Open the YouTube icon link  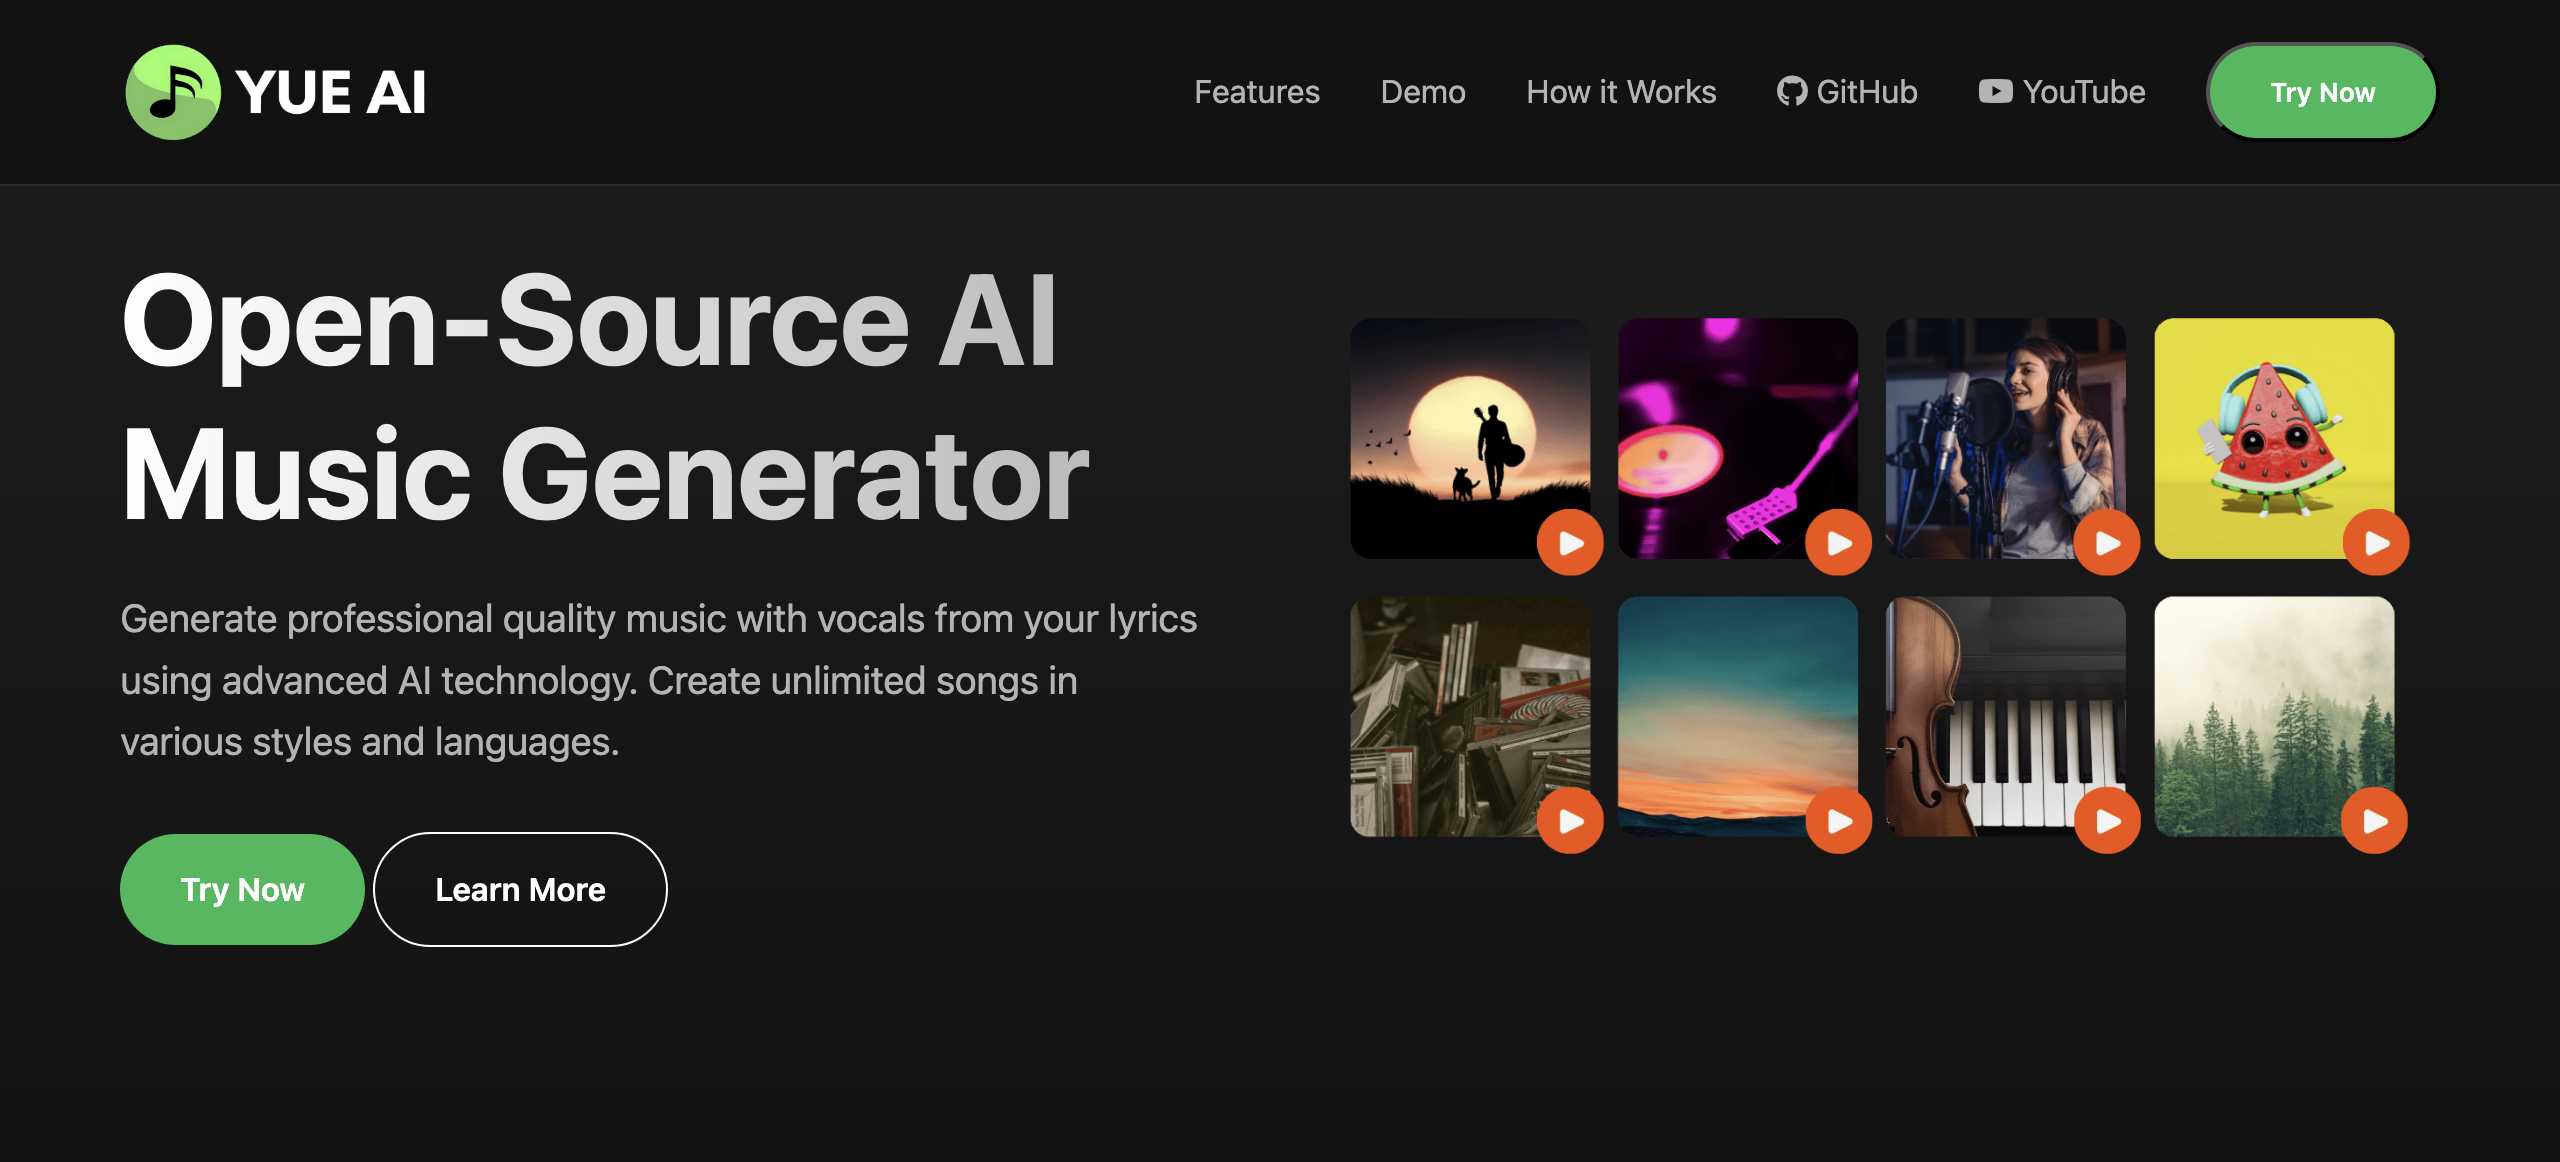[1995, 91]
